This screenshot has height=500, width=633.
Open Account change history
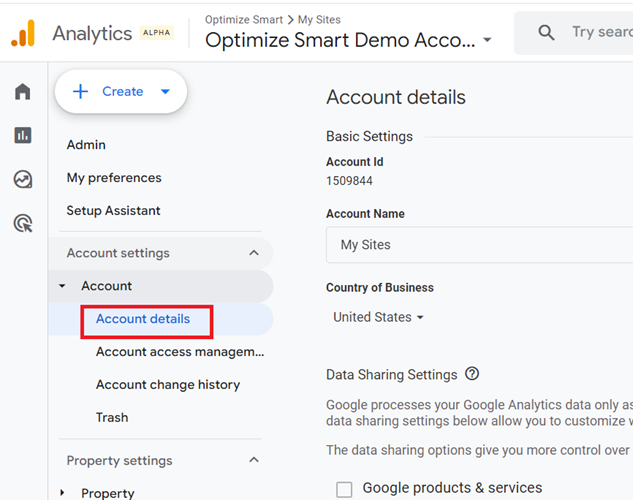[x=168, y=385]
